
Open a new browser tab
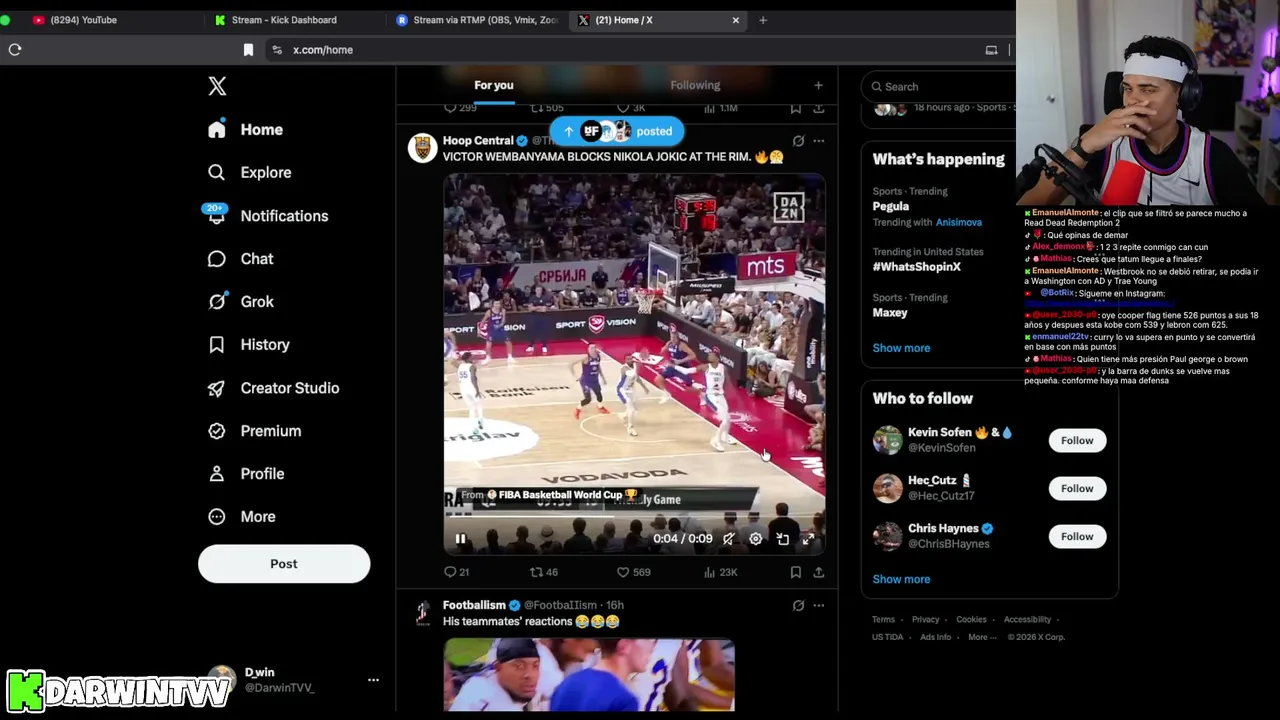(x=763, y=20)
